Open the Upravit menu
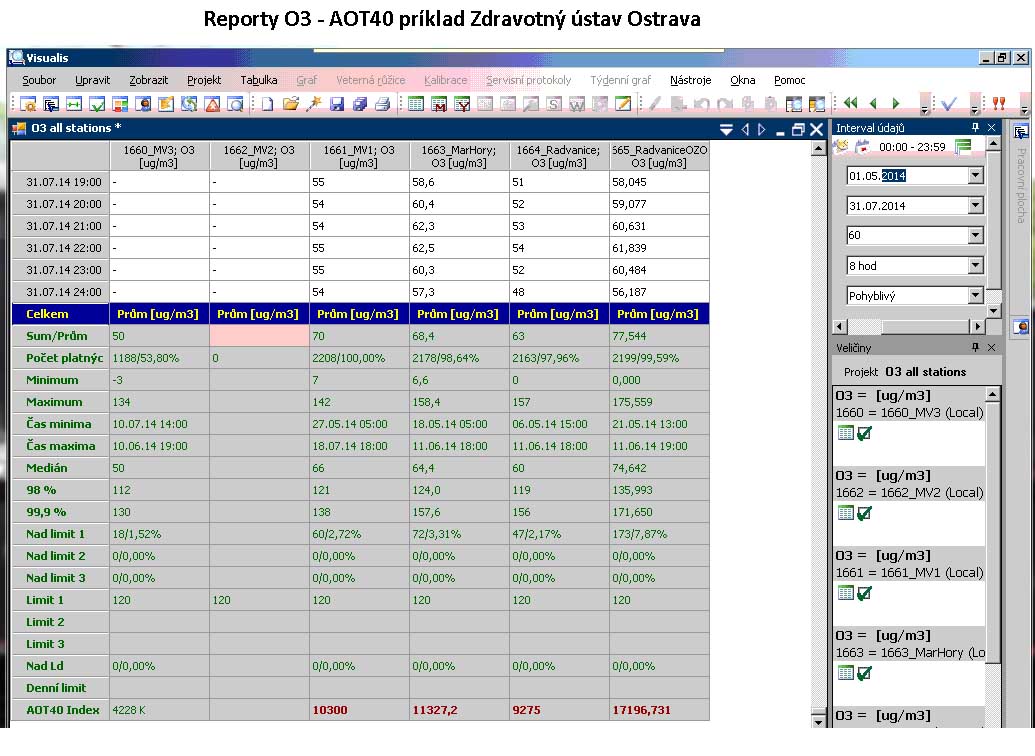Screen dimensions: 1035x756 click(92, 80)
